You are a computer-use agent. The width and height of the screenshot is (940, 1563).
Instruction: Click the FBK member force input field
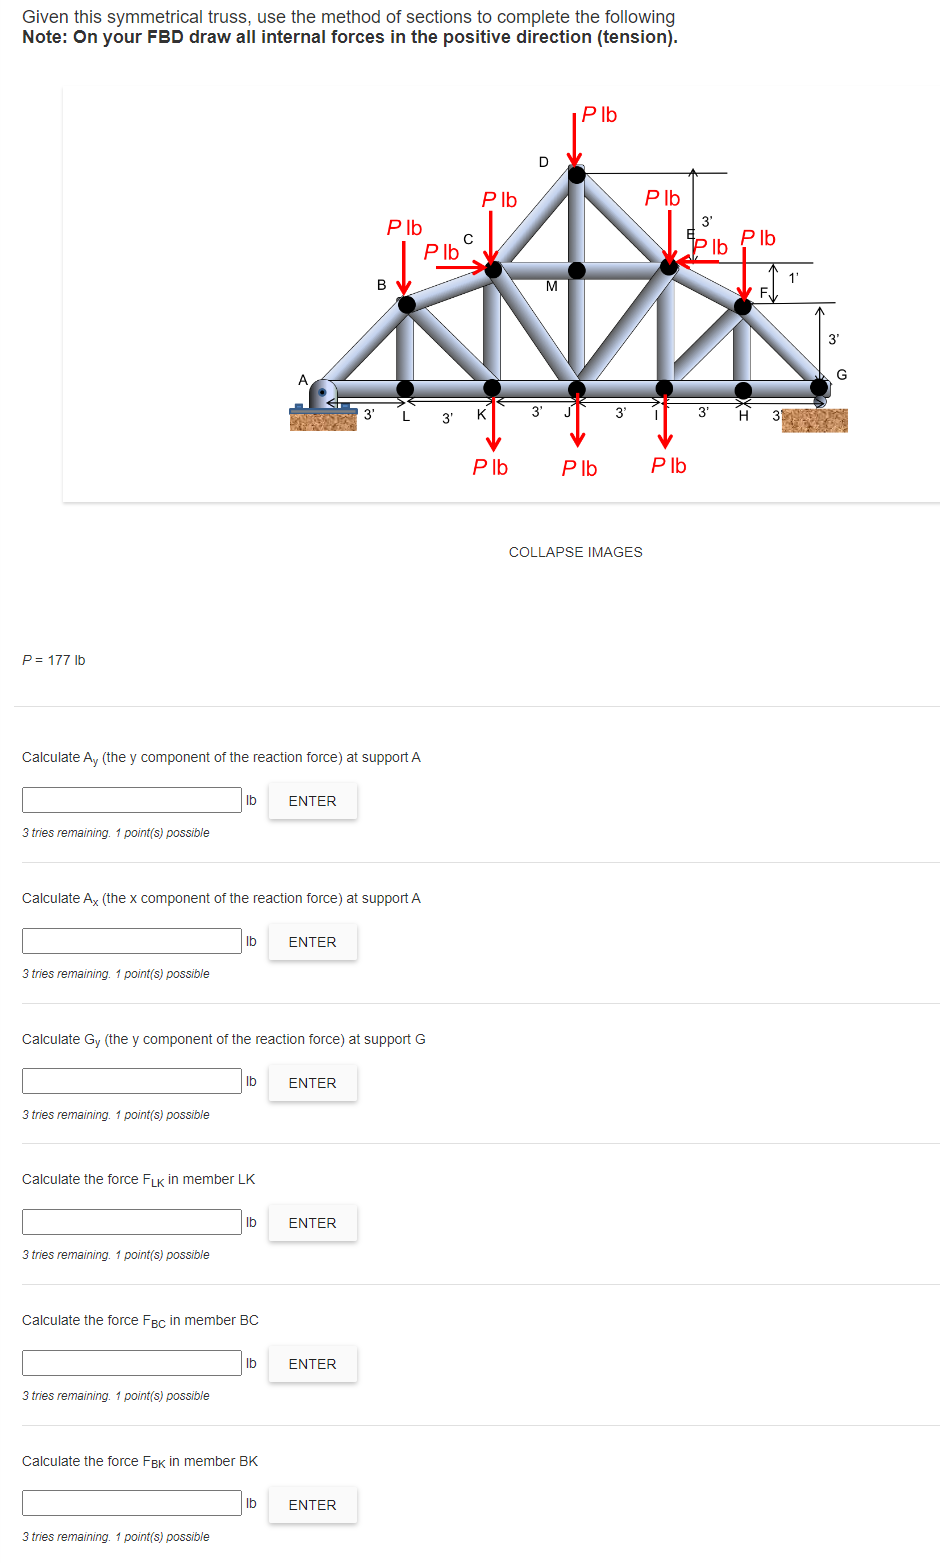[x=131, y=1502]
